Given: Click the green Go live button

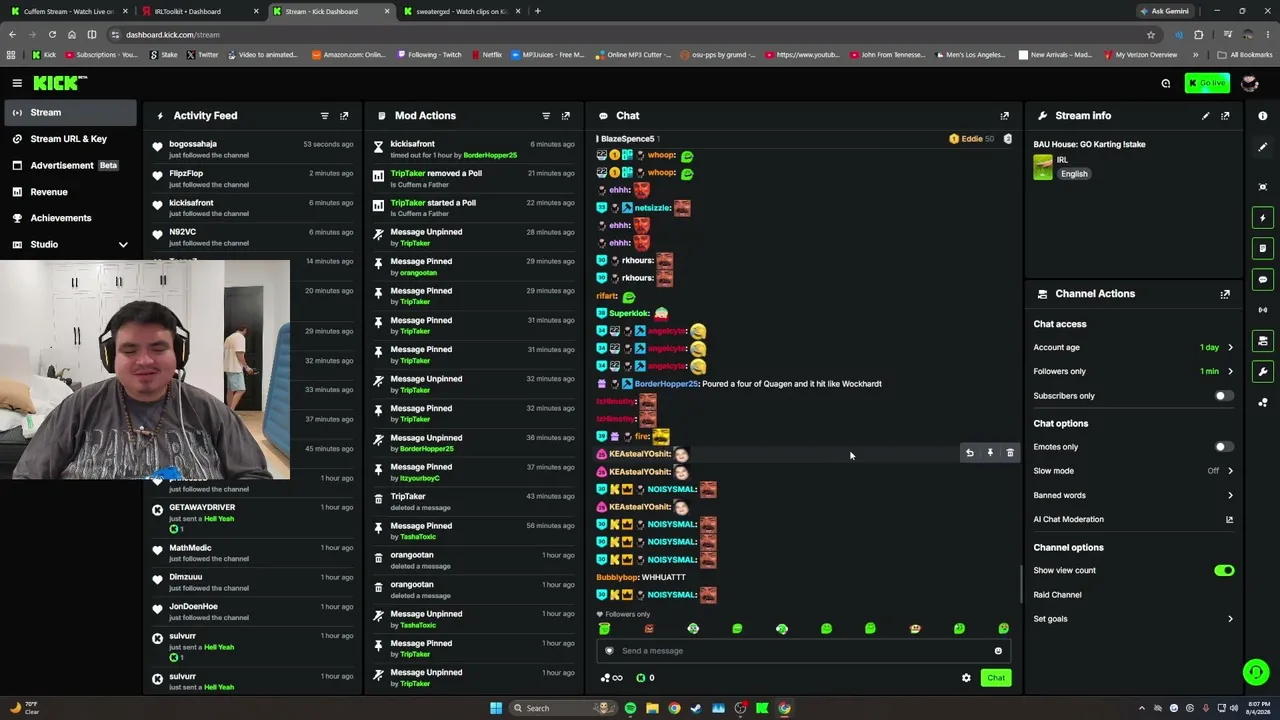Looking at the screenshot, I should click(1207, 83).
